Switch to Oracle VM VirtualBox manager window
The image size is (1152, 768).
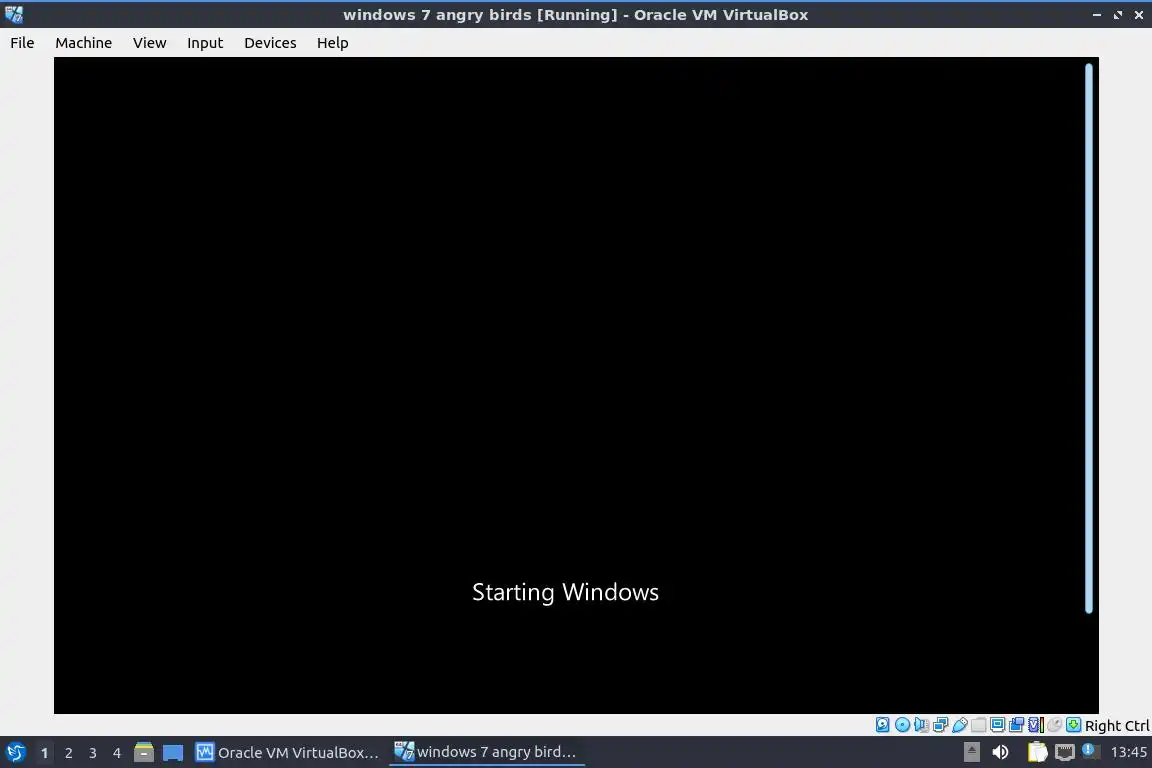point(287,753)
